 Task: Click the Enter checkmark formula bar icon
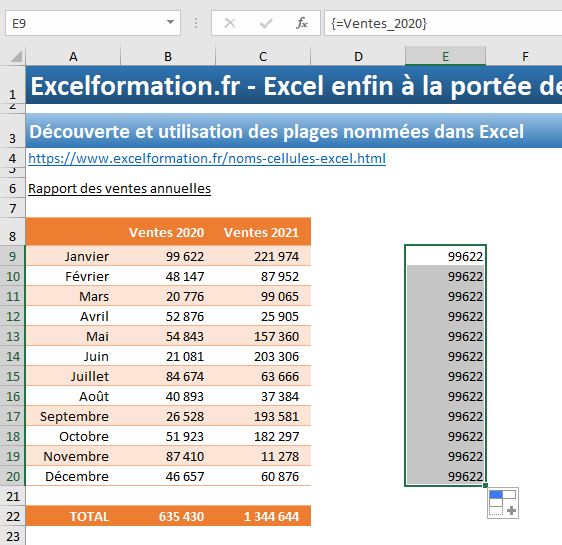[266, 23]
